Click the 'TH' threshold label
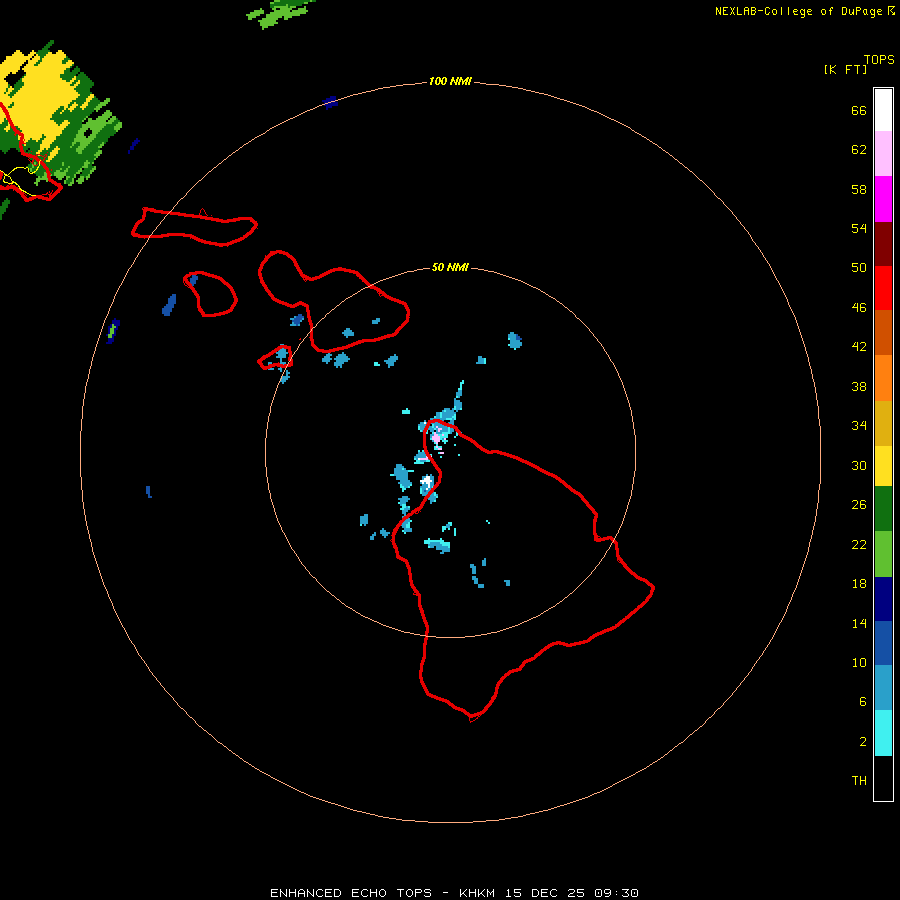Viewport: 900px width, 900px height. [x=859, y=780]
